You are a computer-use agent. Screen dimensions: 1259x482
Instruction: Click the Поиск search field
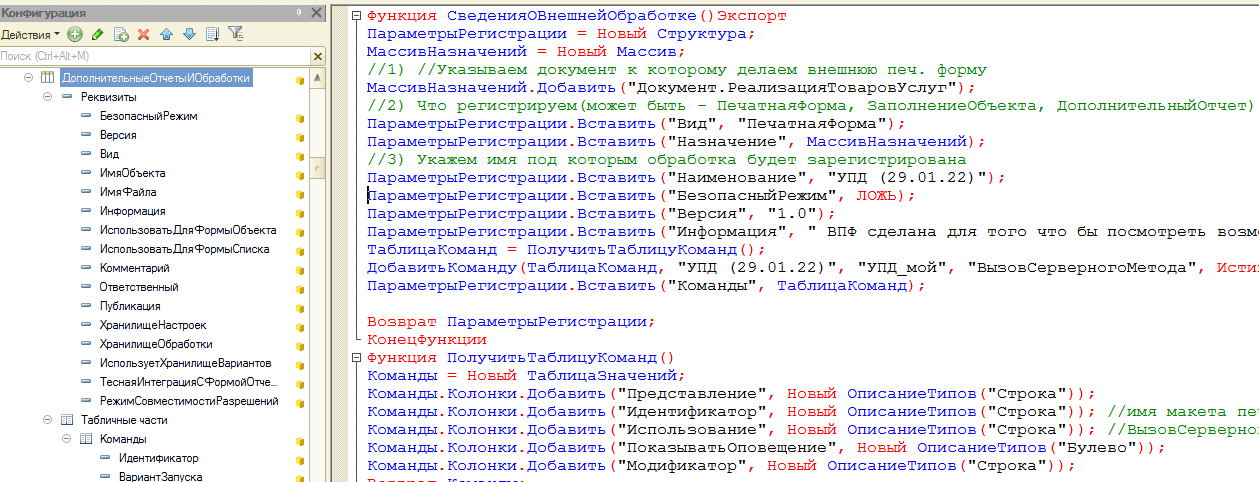(150, 55)
